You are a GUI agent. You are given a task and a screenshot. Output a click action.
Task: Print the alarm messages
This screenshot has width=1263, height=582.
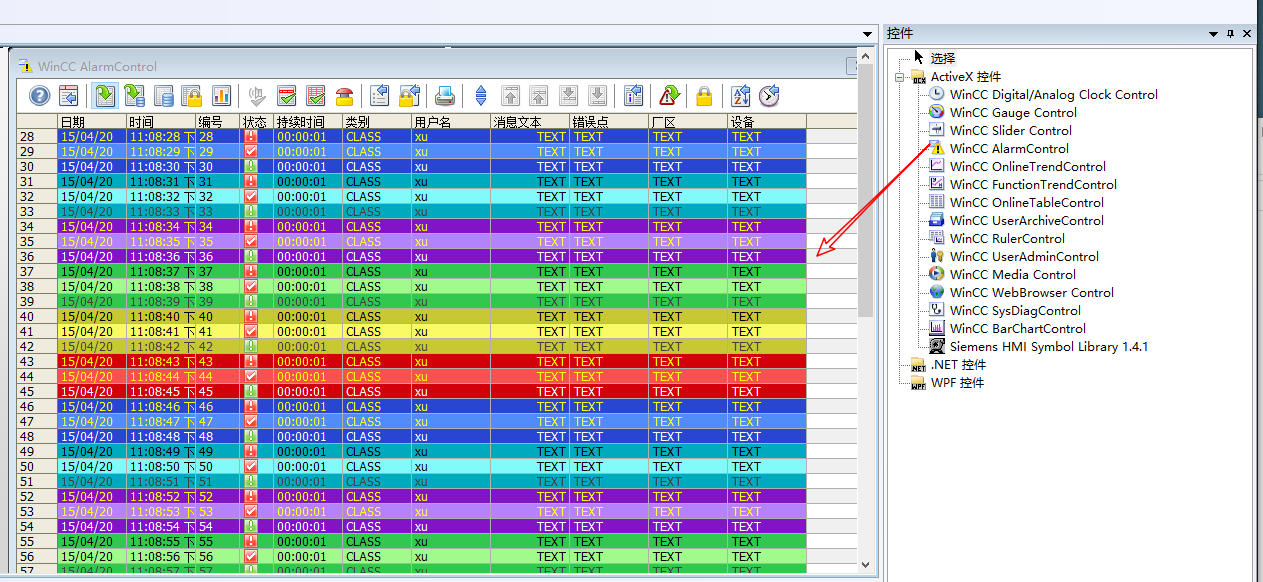(x=445, y=96)
